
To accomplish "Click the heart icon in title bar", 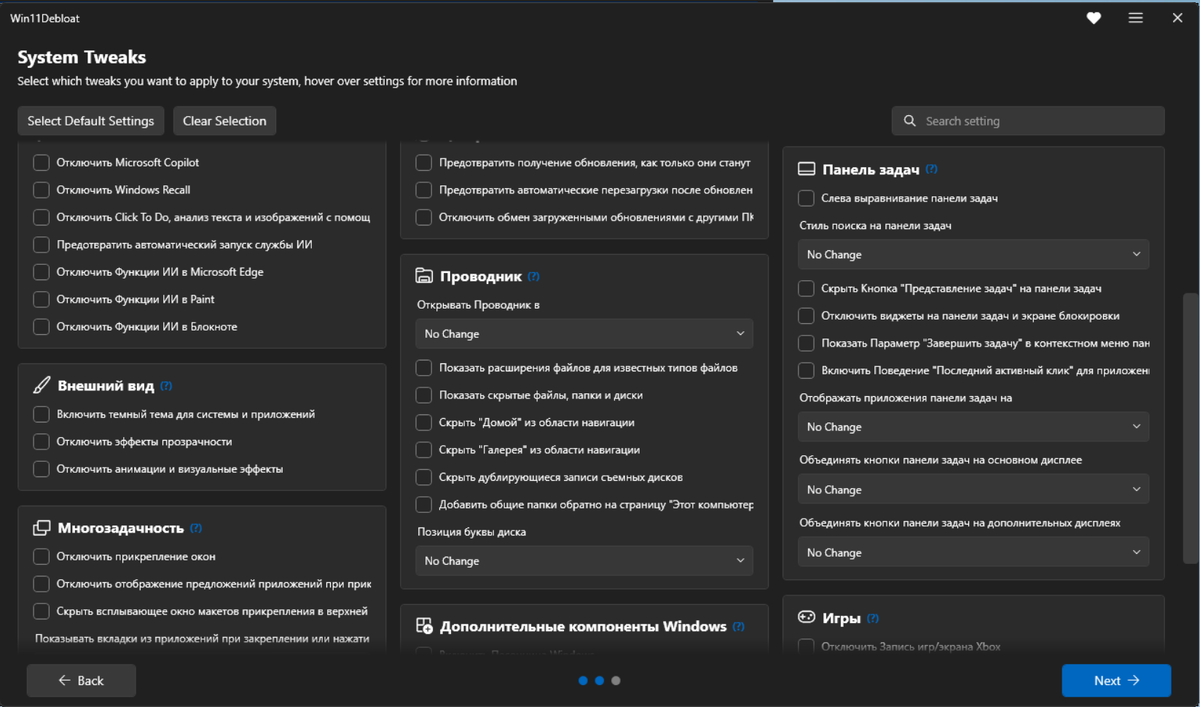I will point(1094,18).
